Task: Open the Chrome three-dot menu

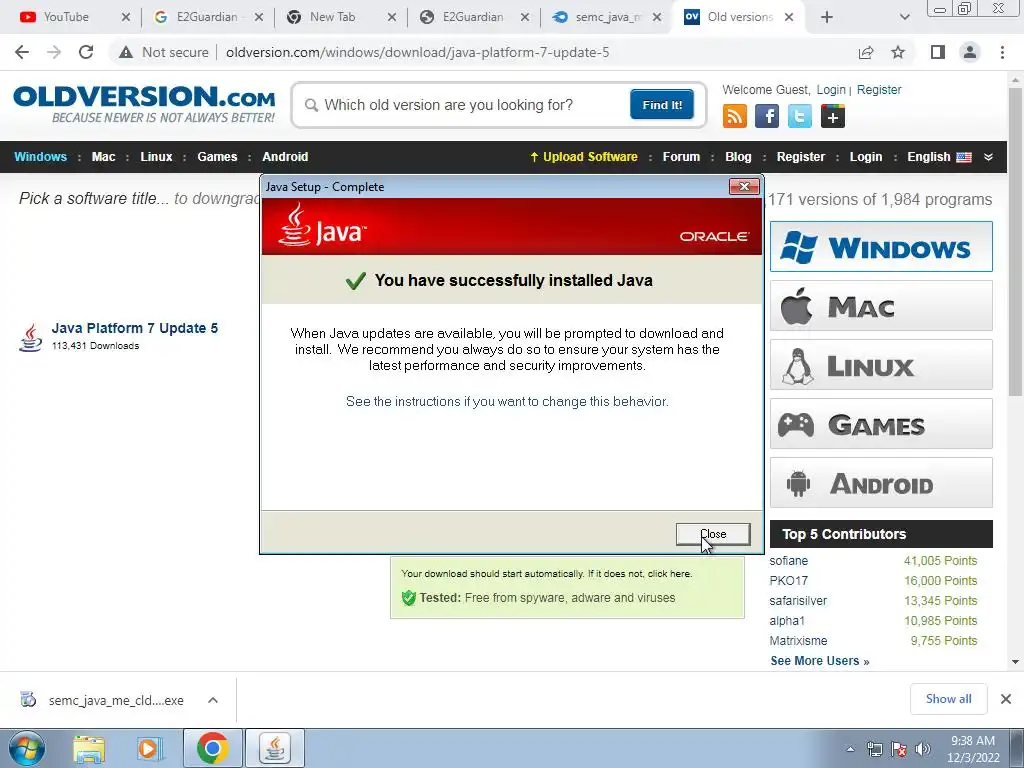Action: pyautogui.click(x=1002, y=52)
